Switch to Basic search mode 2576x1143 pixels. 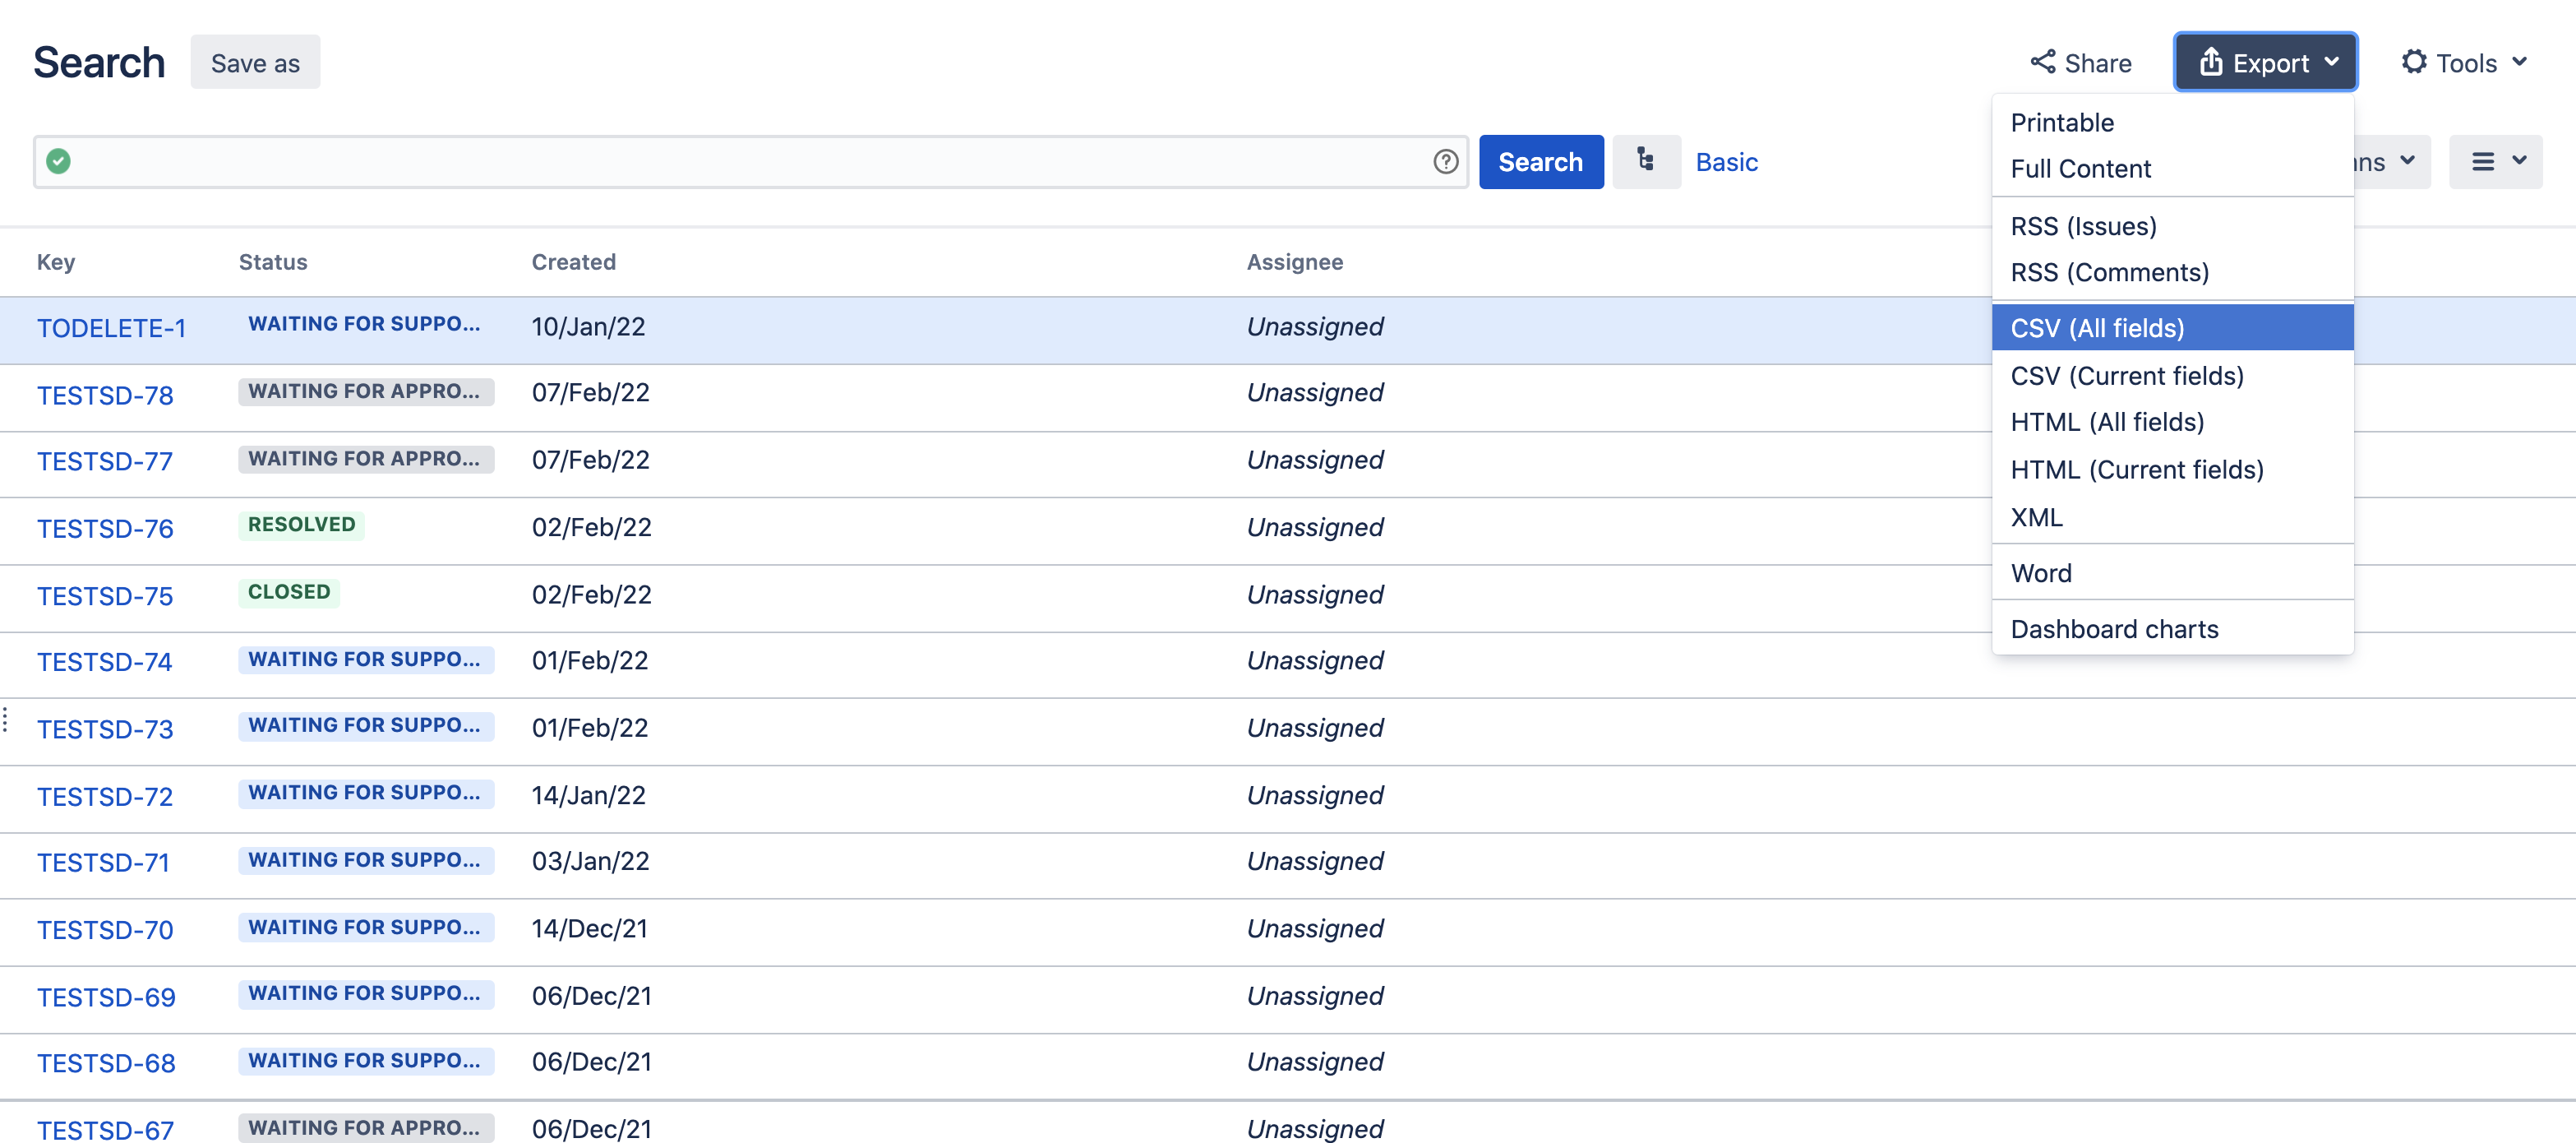click(1726, 162)
